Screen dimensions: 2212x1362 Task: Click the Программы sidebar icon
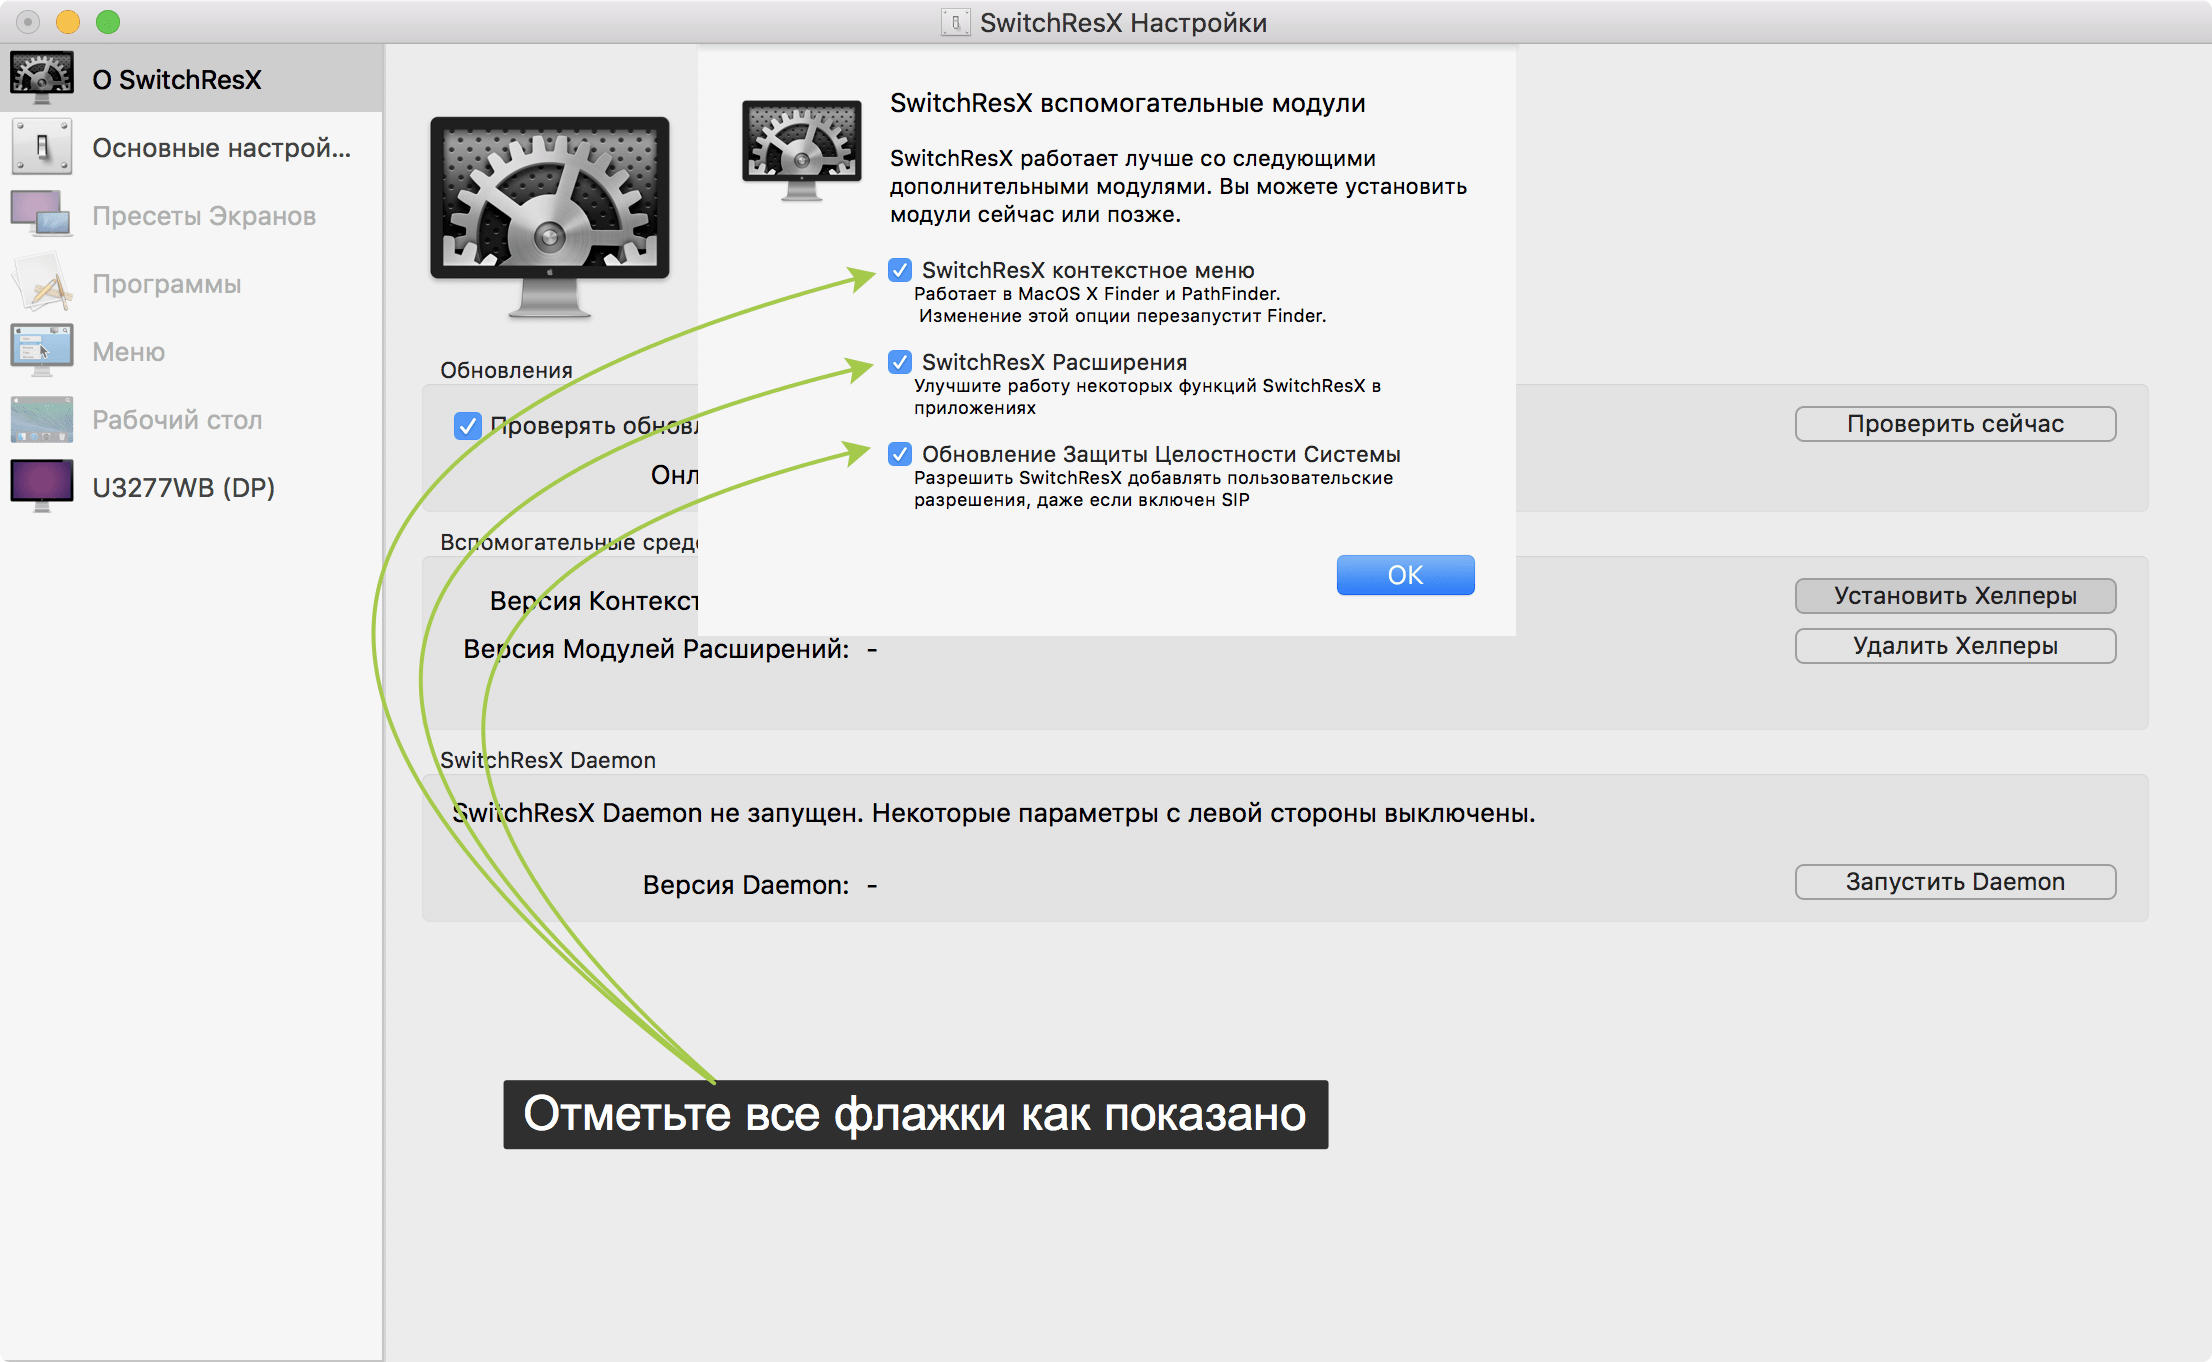pos(42,283)
